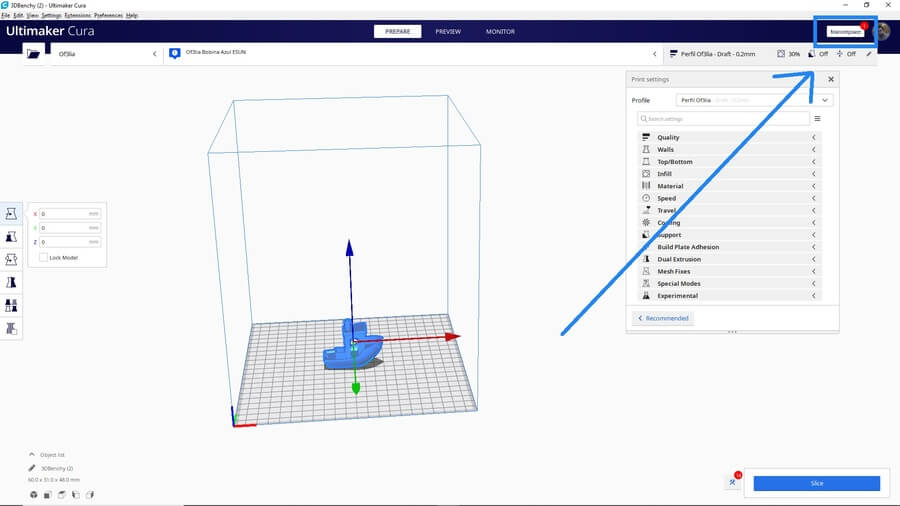Click the notification icon beside Slice button
Image resolution: width=900 pixels, height=506 pixels.
point(734,481)
